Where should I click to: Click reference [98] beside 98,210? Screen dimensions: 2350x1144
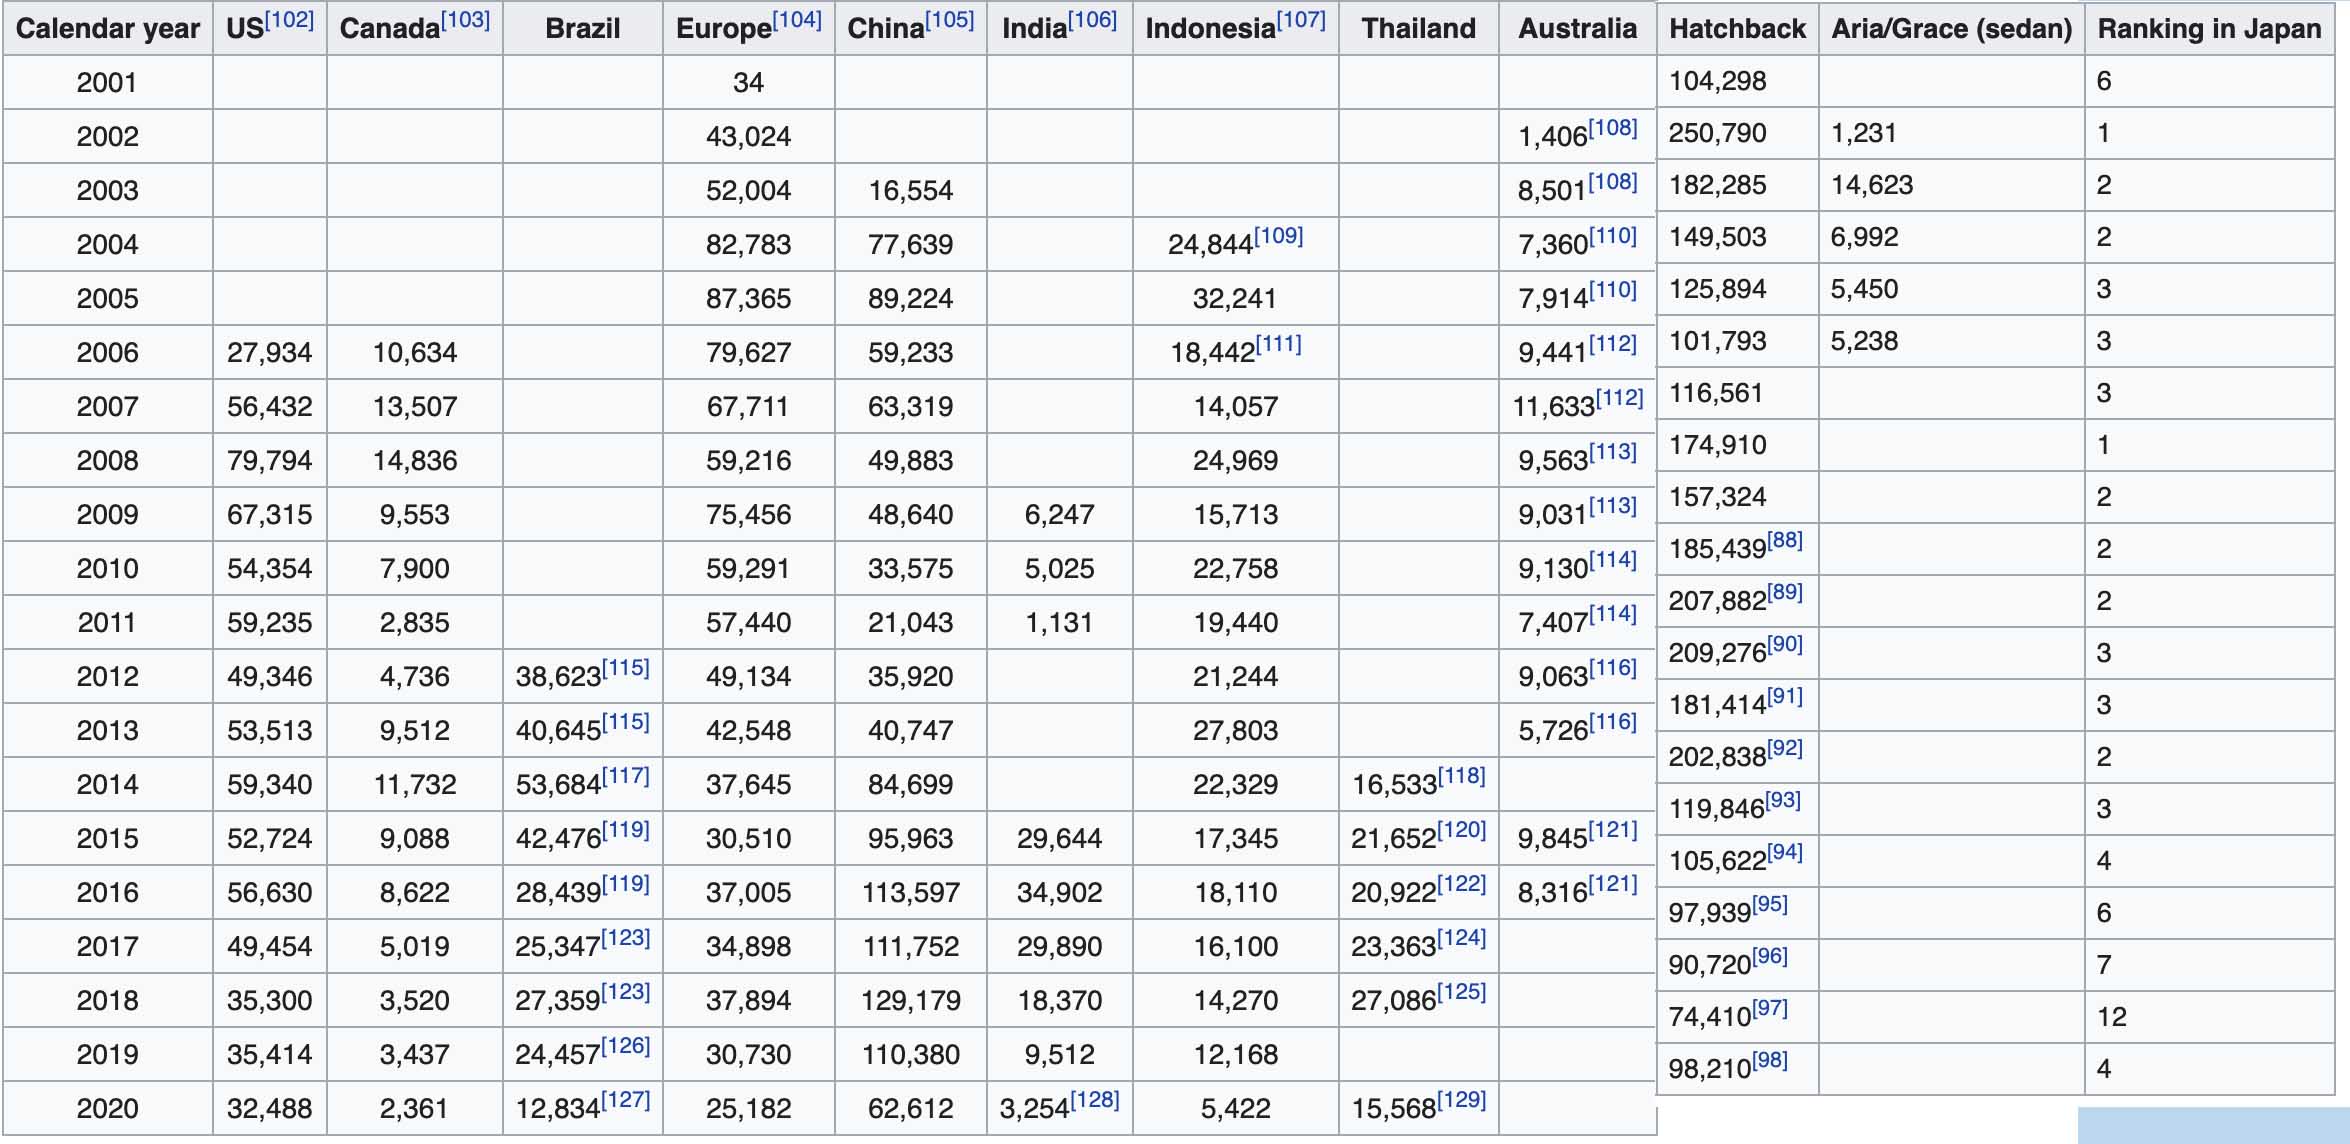click(x=1769, y=1060)
